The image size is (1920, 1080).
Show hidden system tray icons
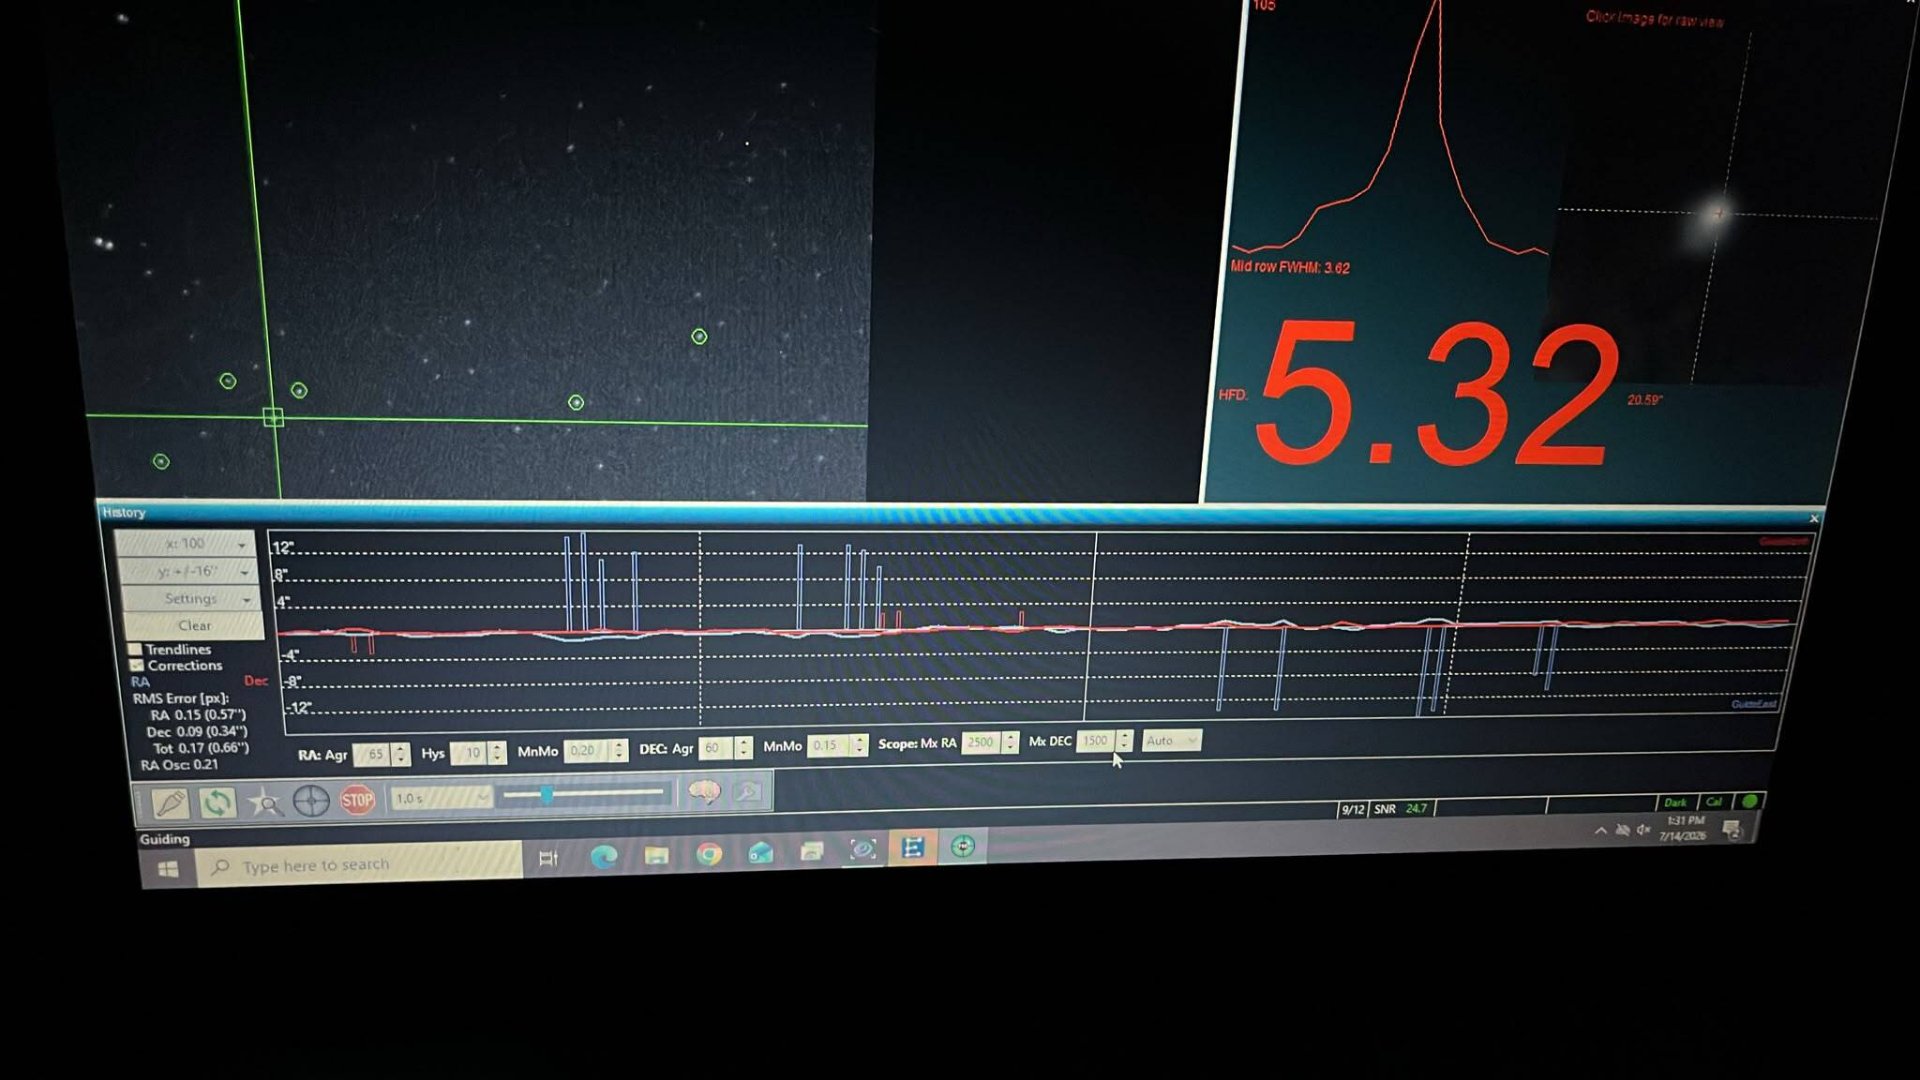coord(1601,830)
